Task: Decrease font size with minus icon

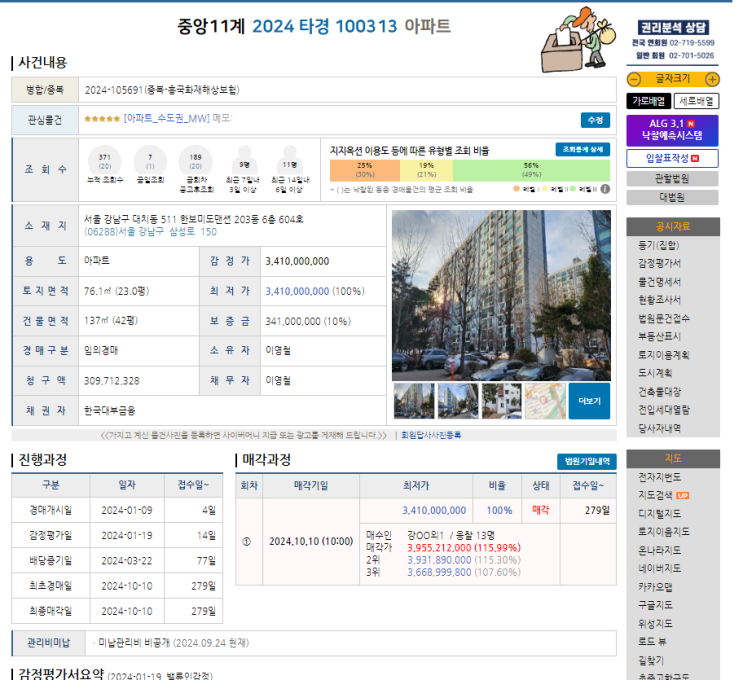Action: [634, 79]
